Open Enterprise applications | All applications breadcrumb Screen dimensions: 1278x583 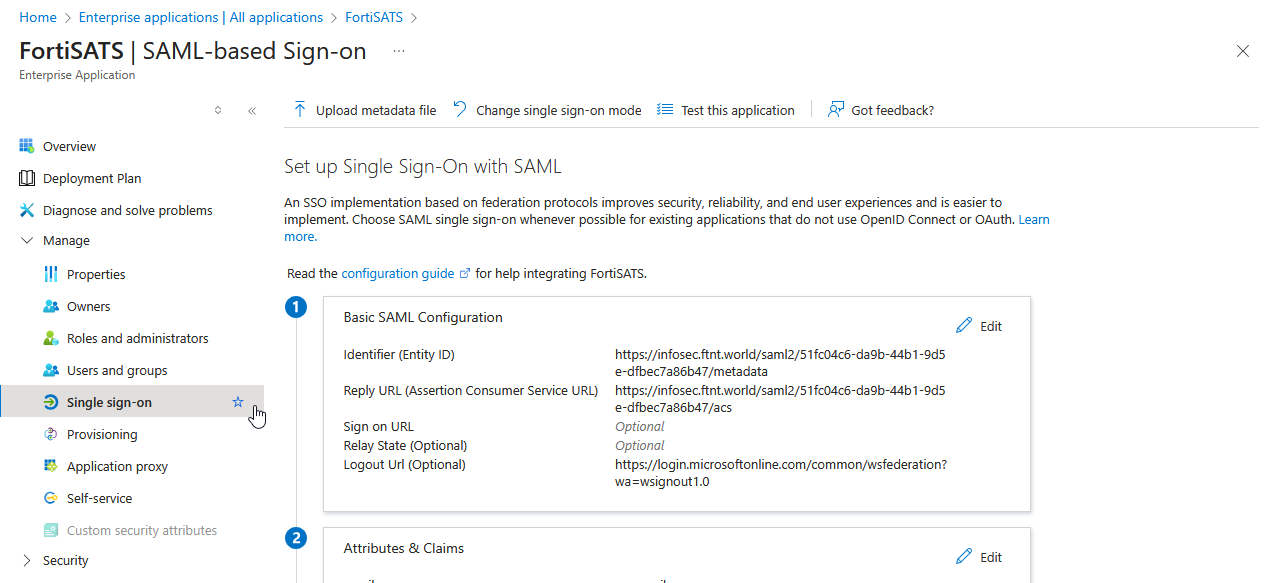pyautogui.click(x=201, y=17)
